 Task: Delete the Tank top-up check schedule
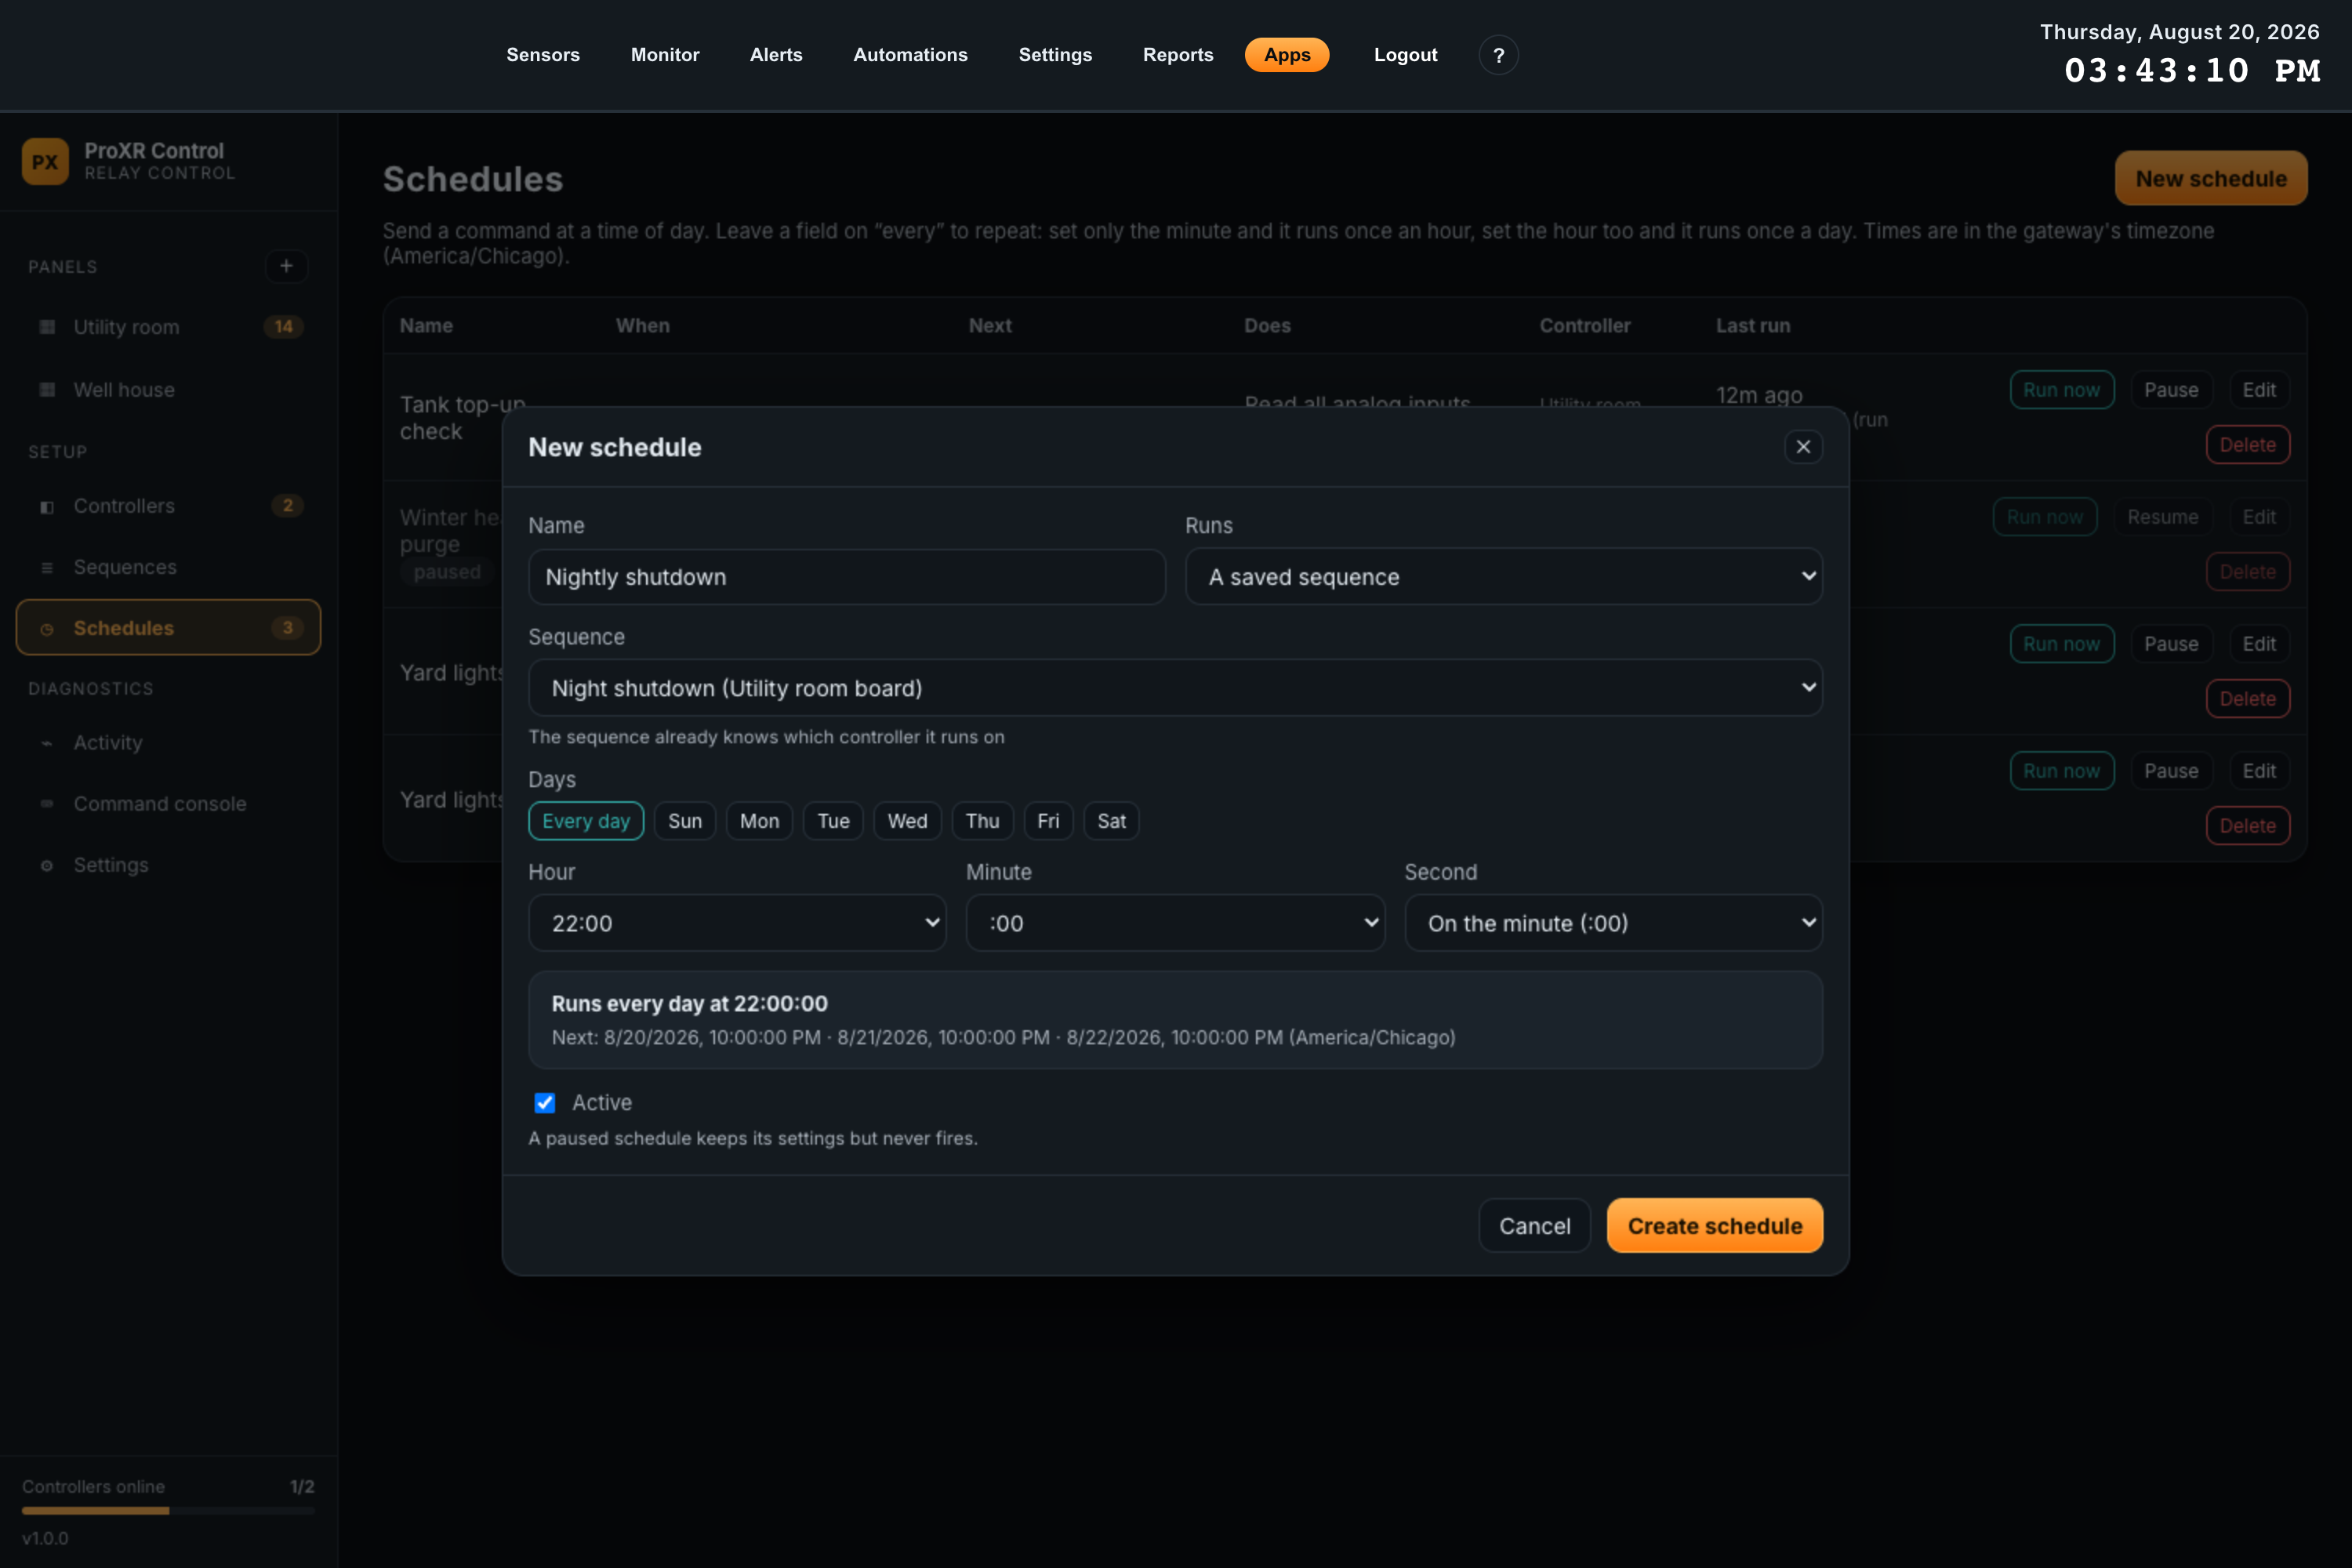point(2247,445)
